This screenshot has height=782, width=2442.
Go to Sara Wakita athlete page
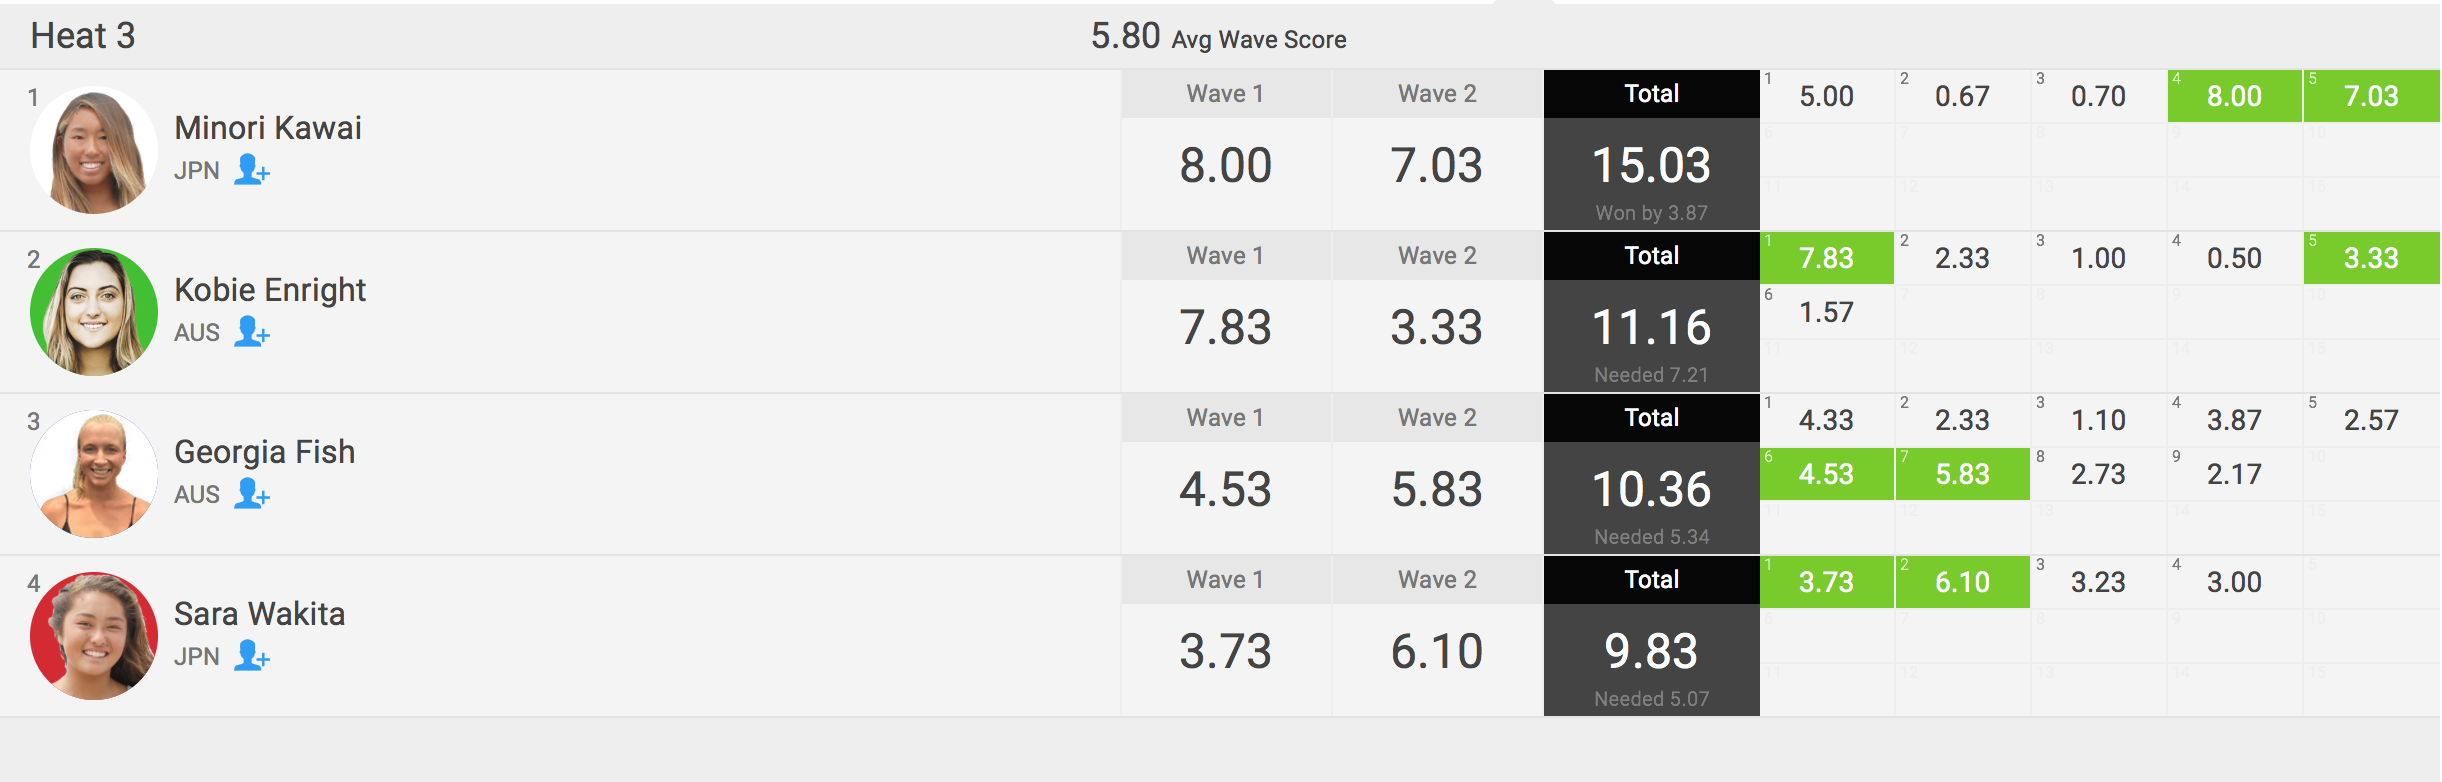[260, 614]
